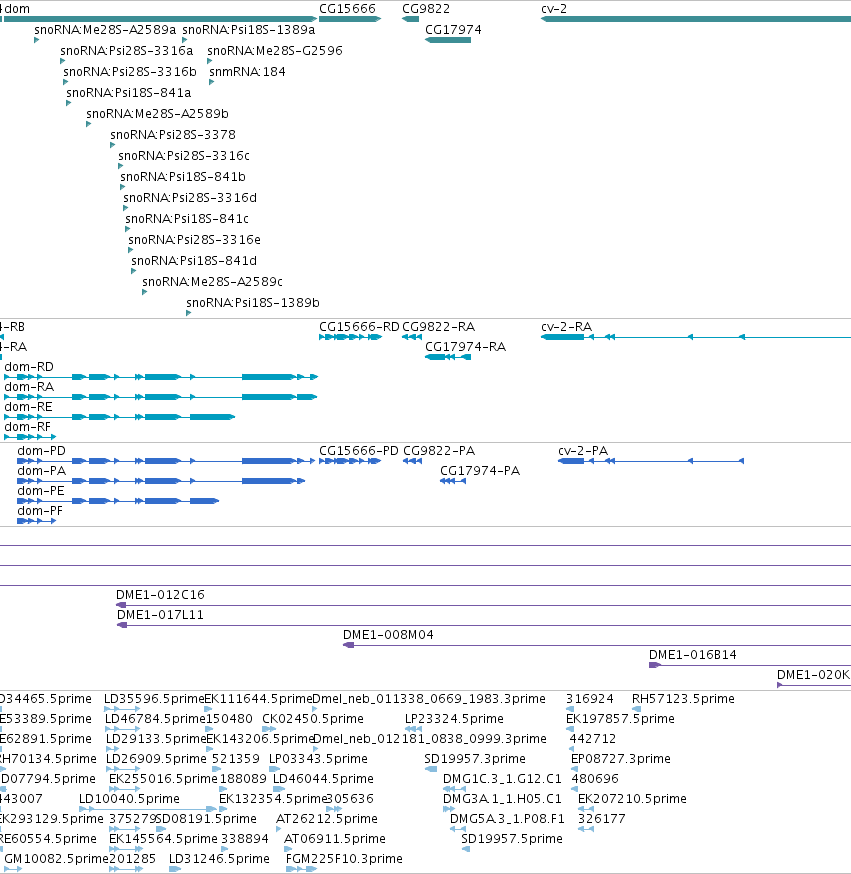851x874 pixels.
Task: Select snoRNA:Psi18S-841a label
Action: (x=129, y=93)
